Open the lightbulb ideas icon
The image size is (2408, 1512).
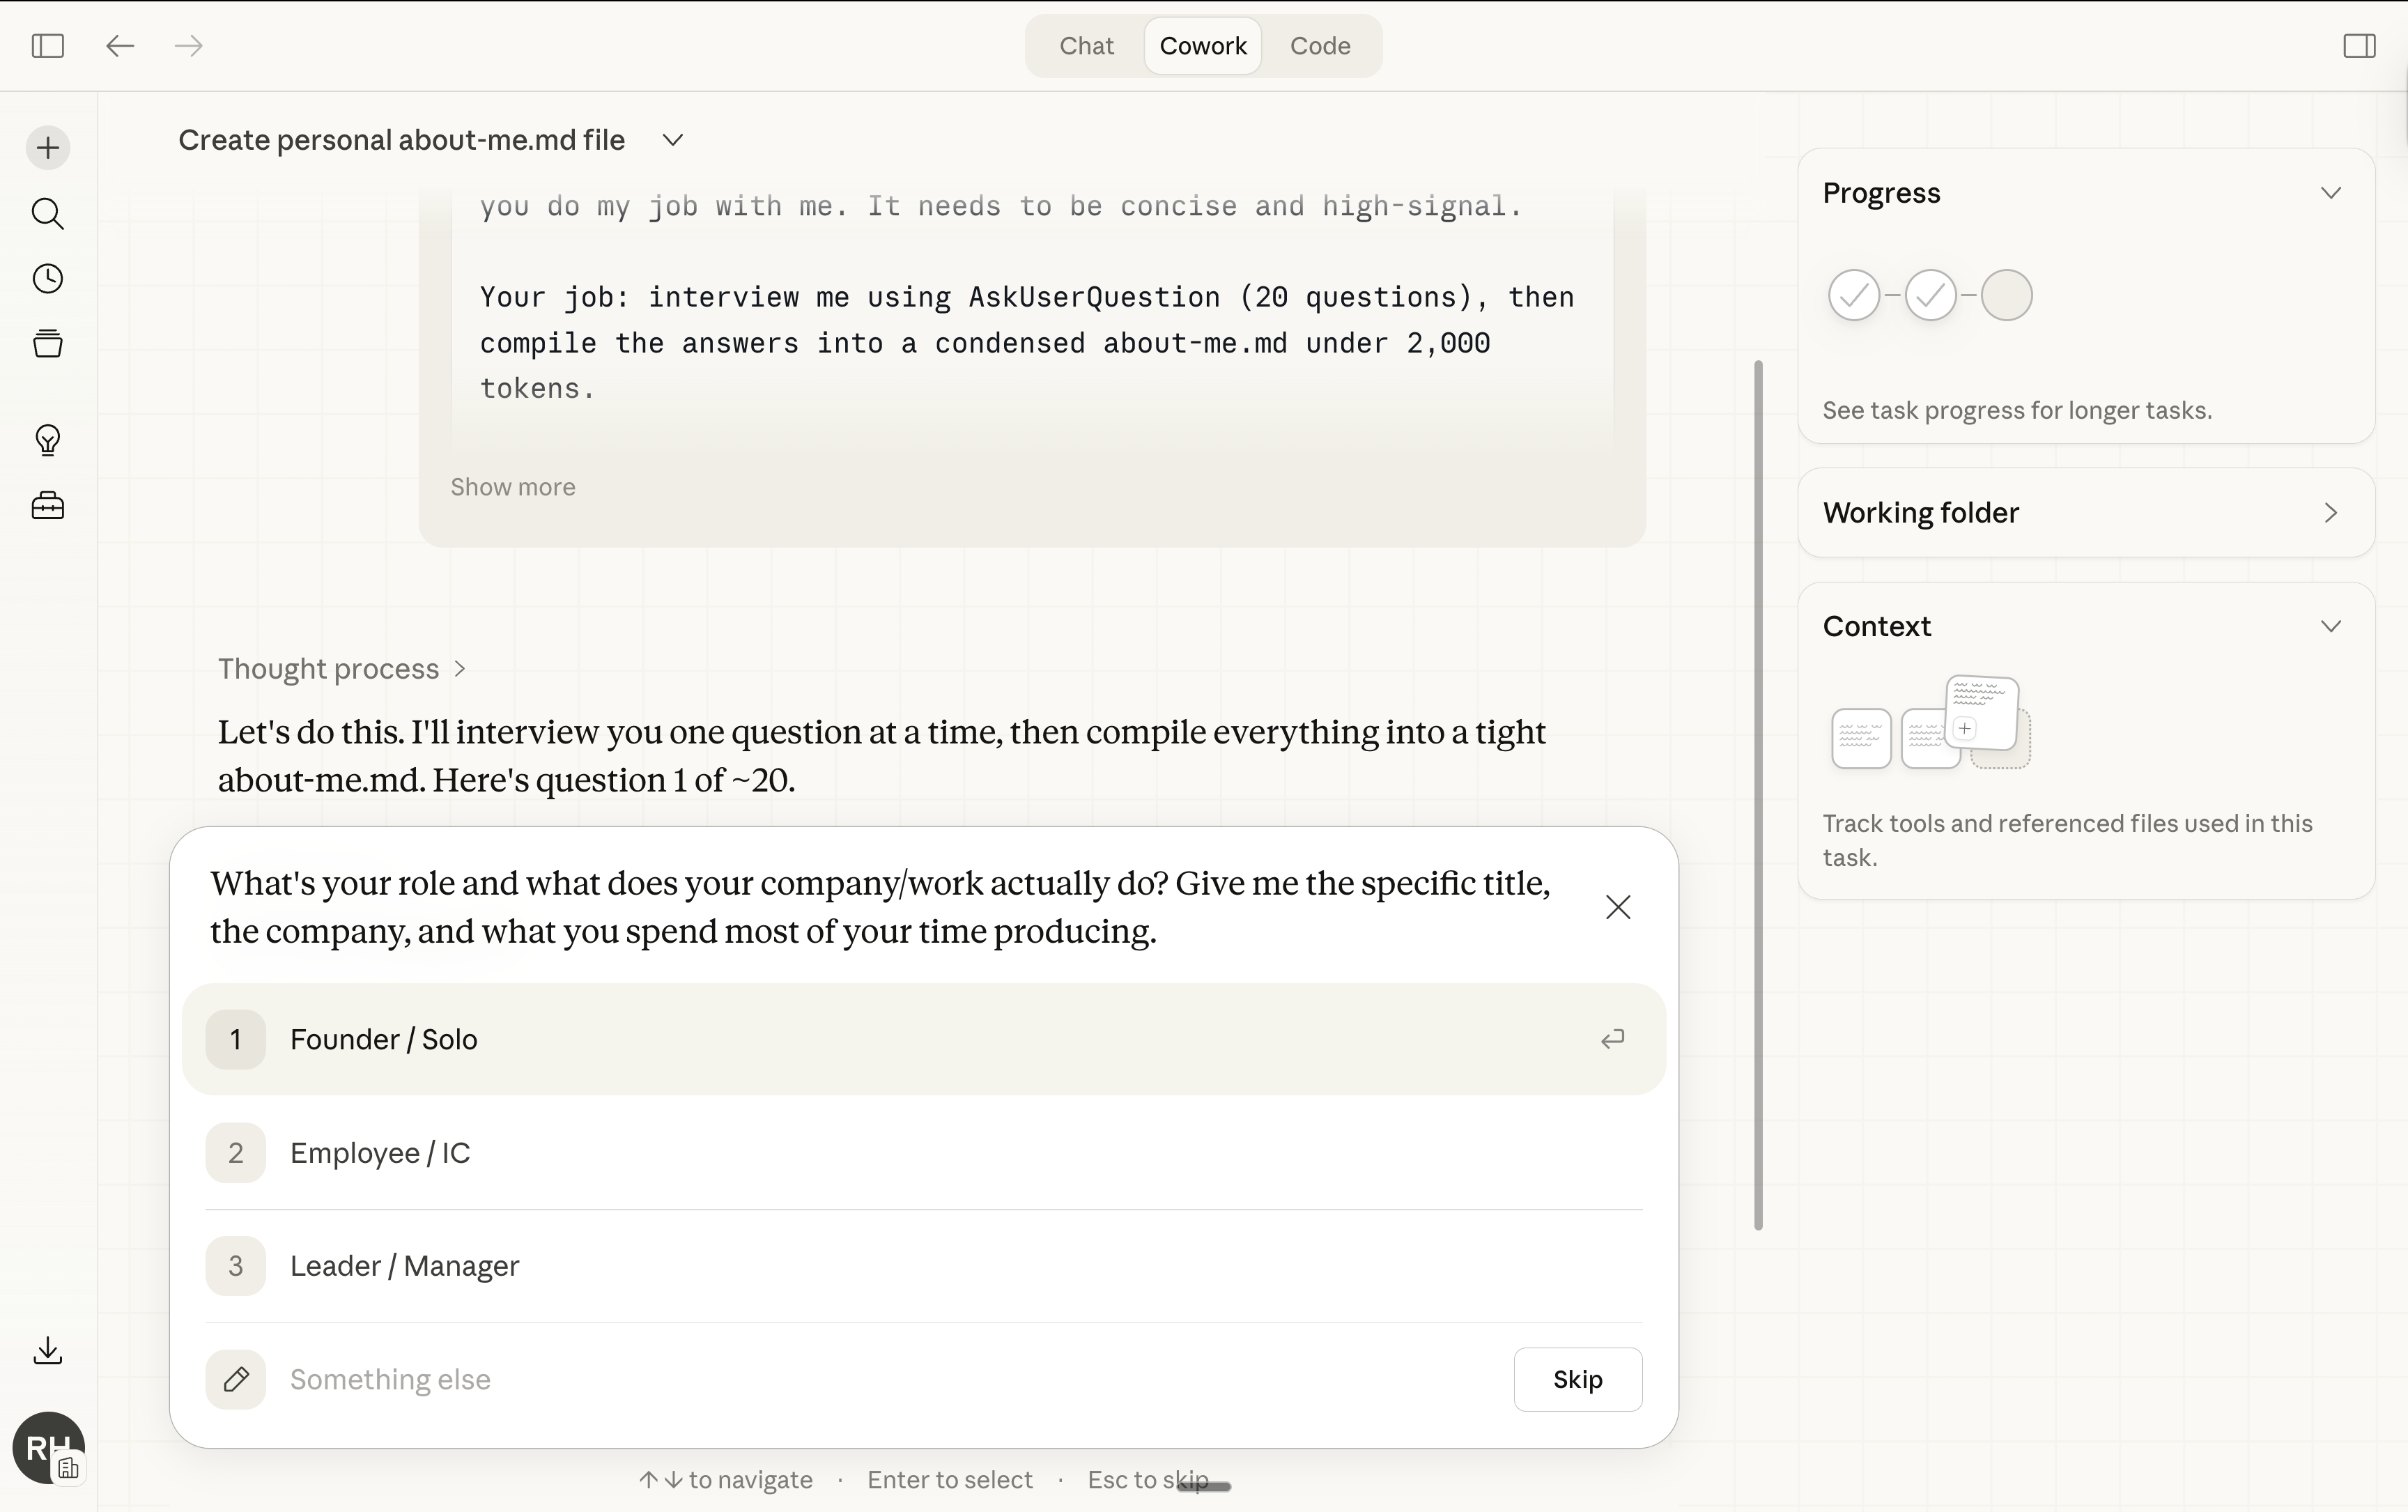click(47, 440)
